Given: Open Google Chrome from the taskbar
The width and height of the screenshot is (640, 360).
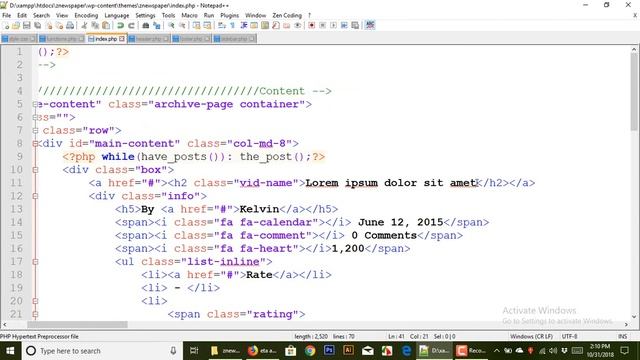Looking at the screenshot, I should pos(310,351).
